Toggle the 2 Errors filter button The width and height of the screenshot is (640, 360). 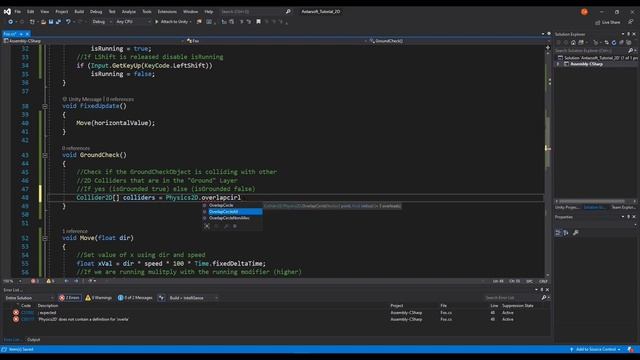tap(69, 298)
